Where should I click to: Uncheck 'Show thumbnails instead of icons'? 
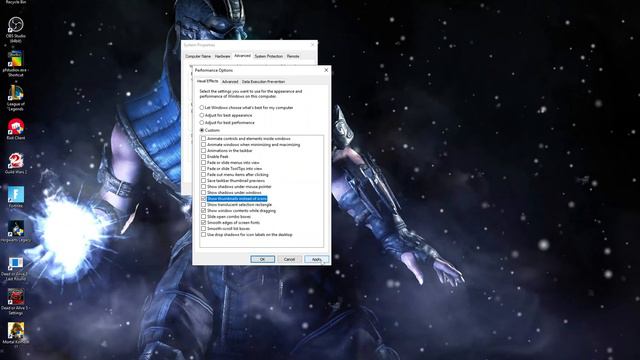point(203,199)
